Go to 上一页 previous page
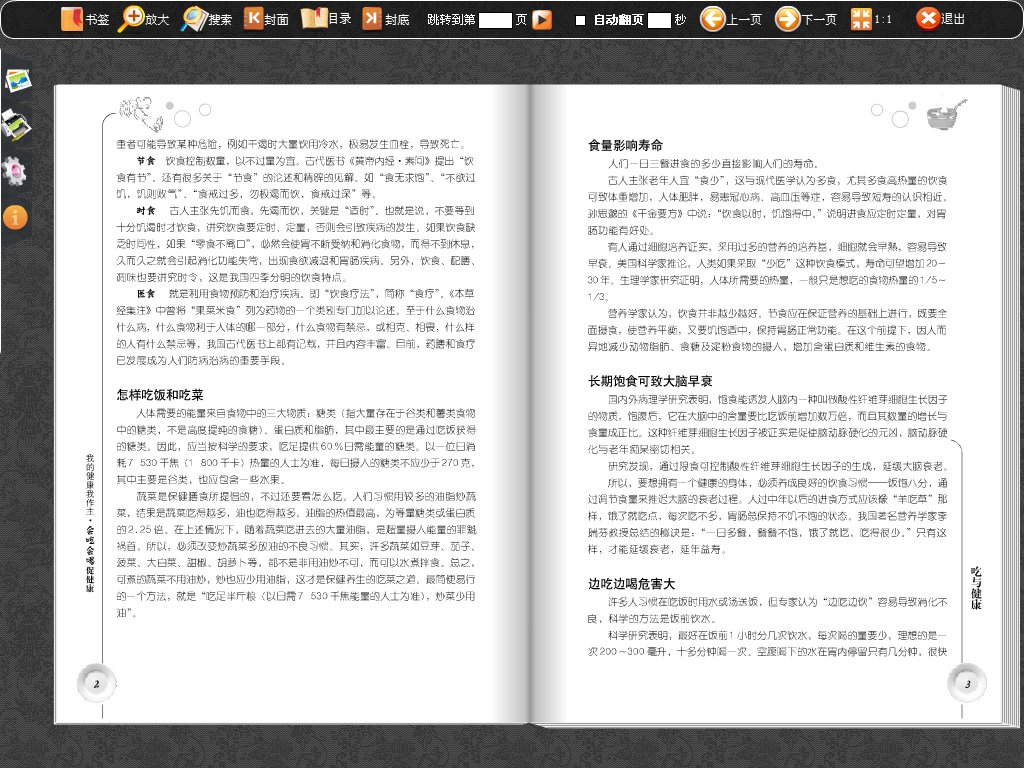 731,19
